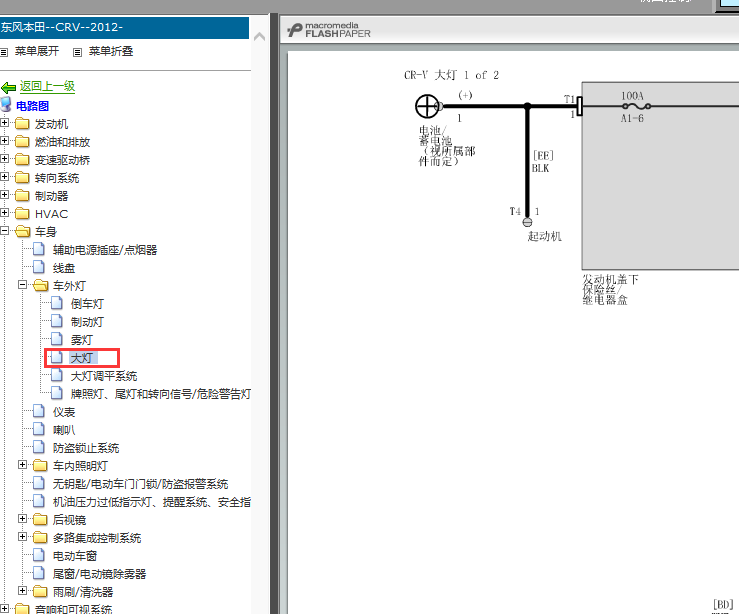Click the 音响和可视系统 folder label
This screenshot has width=739, height=614.
[x=74, y=609]
